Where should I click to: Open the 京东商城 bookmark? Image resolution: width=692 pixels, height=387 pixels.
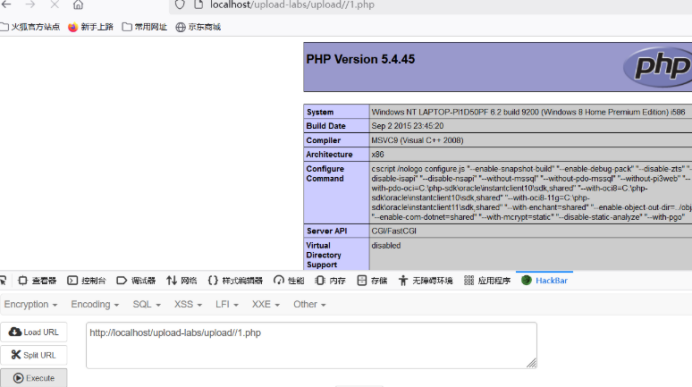tap(198, 27)
